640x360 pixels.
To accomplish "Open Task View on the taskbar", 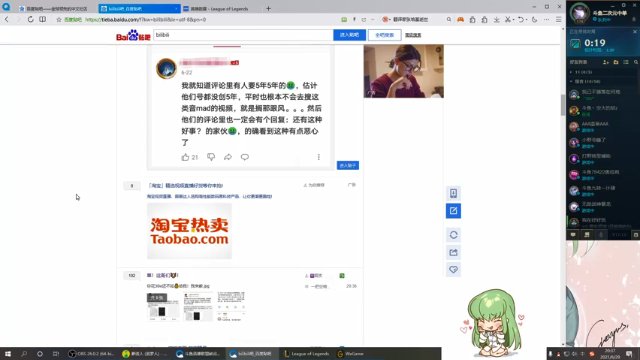I will (x=56, y=353).
